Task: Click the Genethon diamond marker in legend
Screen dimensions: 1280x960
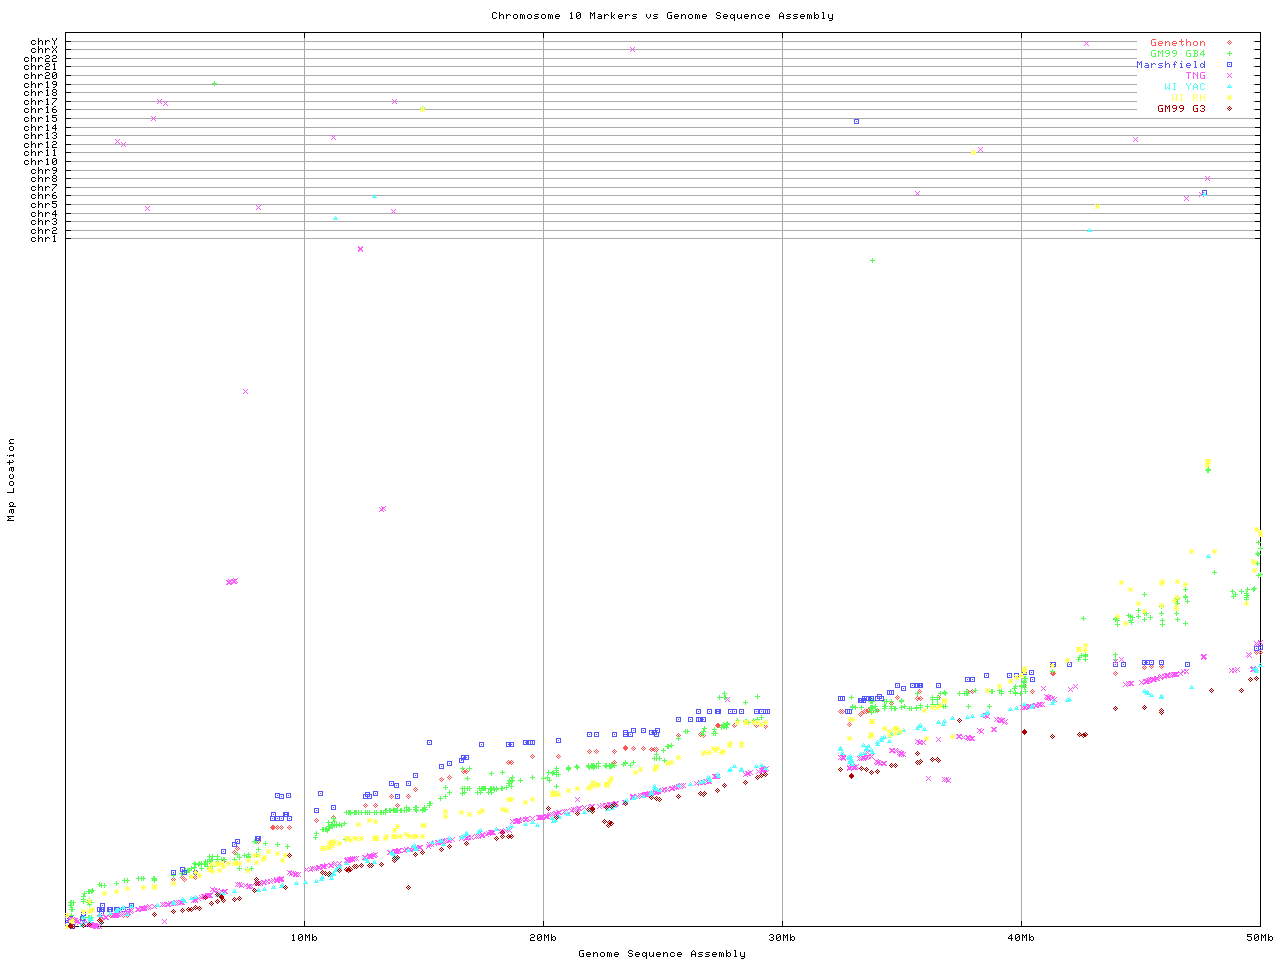Action: [x=1229, y=43]
